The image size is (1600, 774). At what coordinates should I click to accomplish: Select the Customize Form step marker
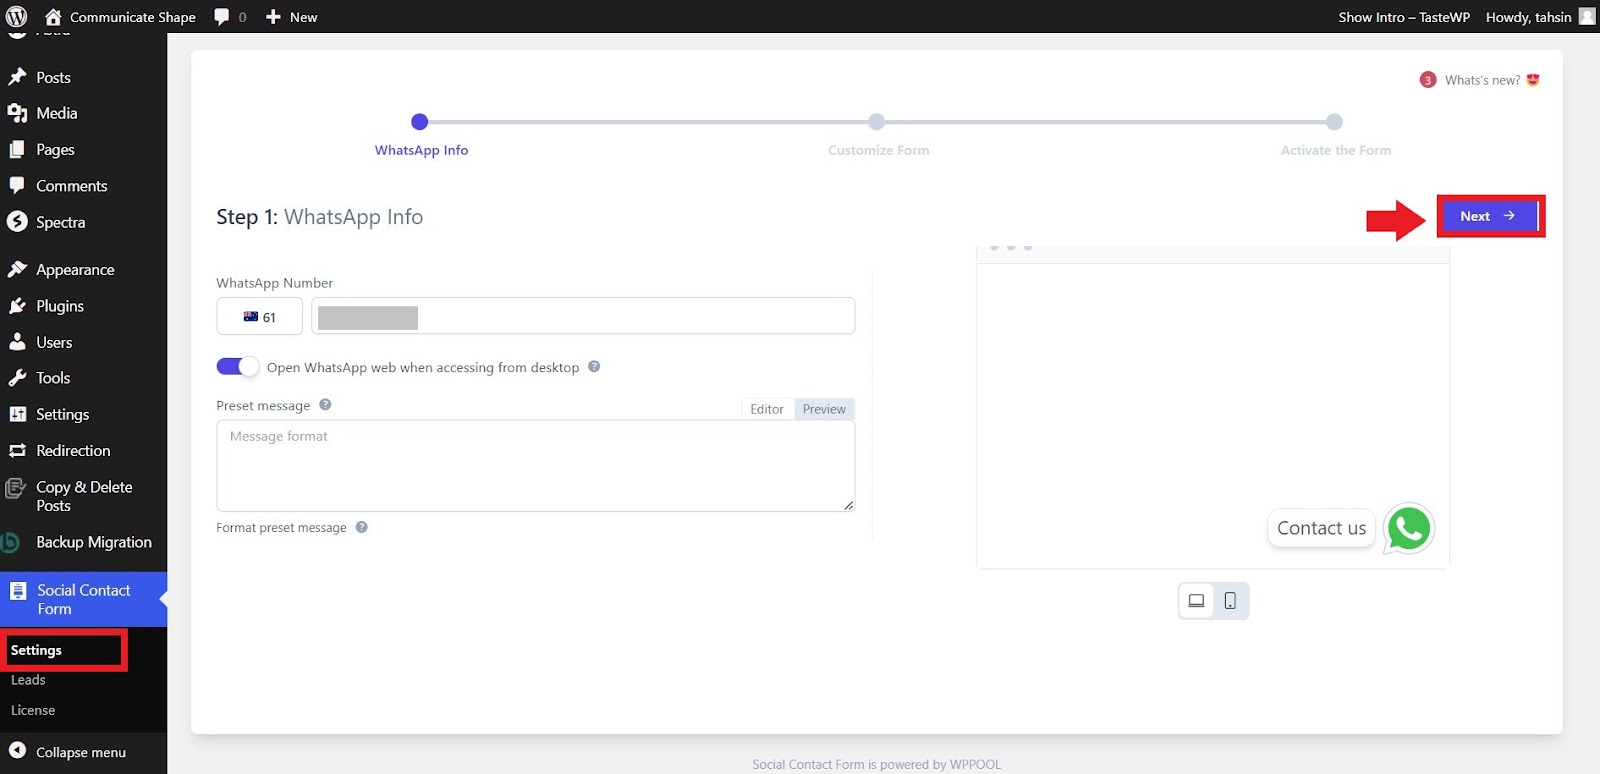tap(876, 122)
